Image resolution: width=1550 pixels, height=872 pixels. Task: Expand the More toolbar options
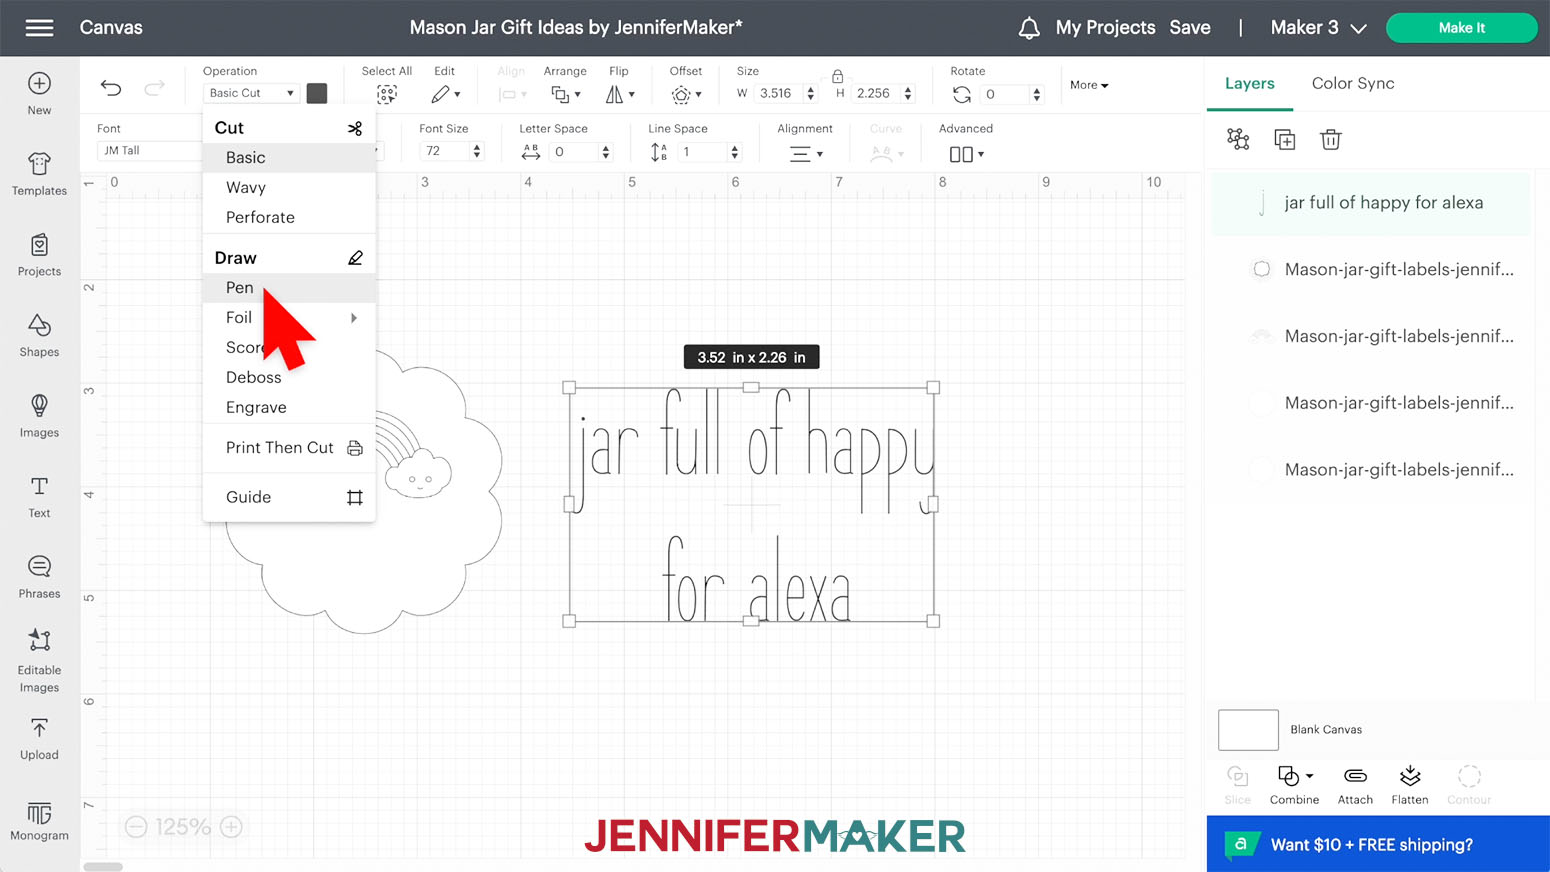(x=1089, y=85)
